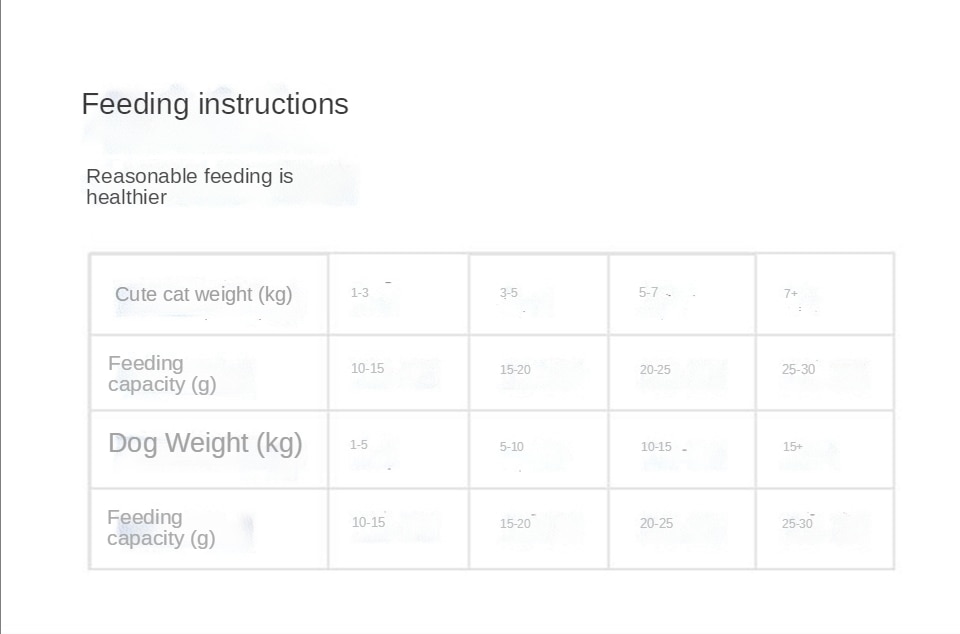Select the "Feeding capacity (g)" label under cat weight

tap(162, 374)
